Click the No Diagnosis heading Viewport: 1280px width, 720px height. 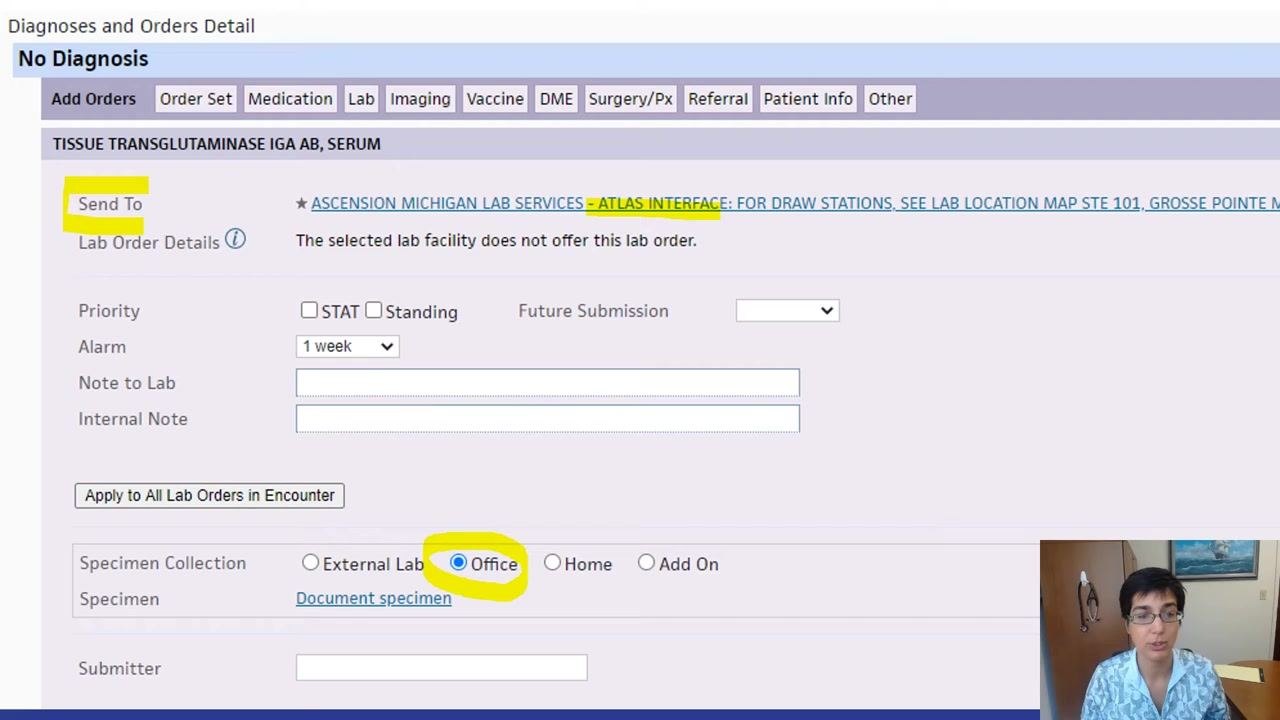click(x=83, y=59)
